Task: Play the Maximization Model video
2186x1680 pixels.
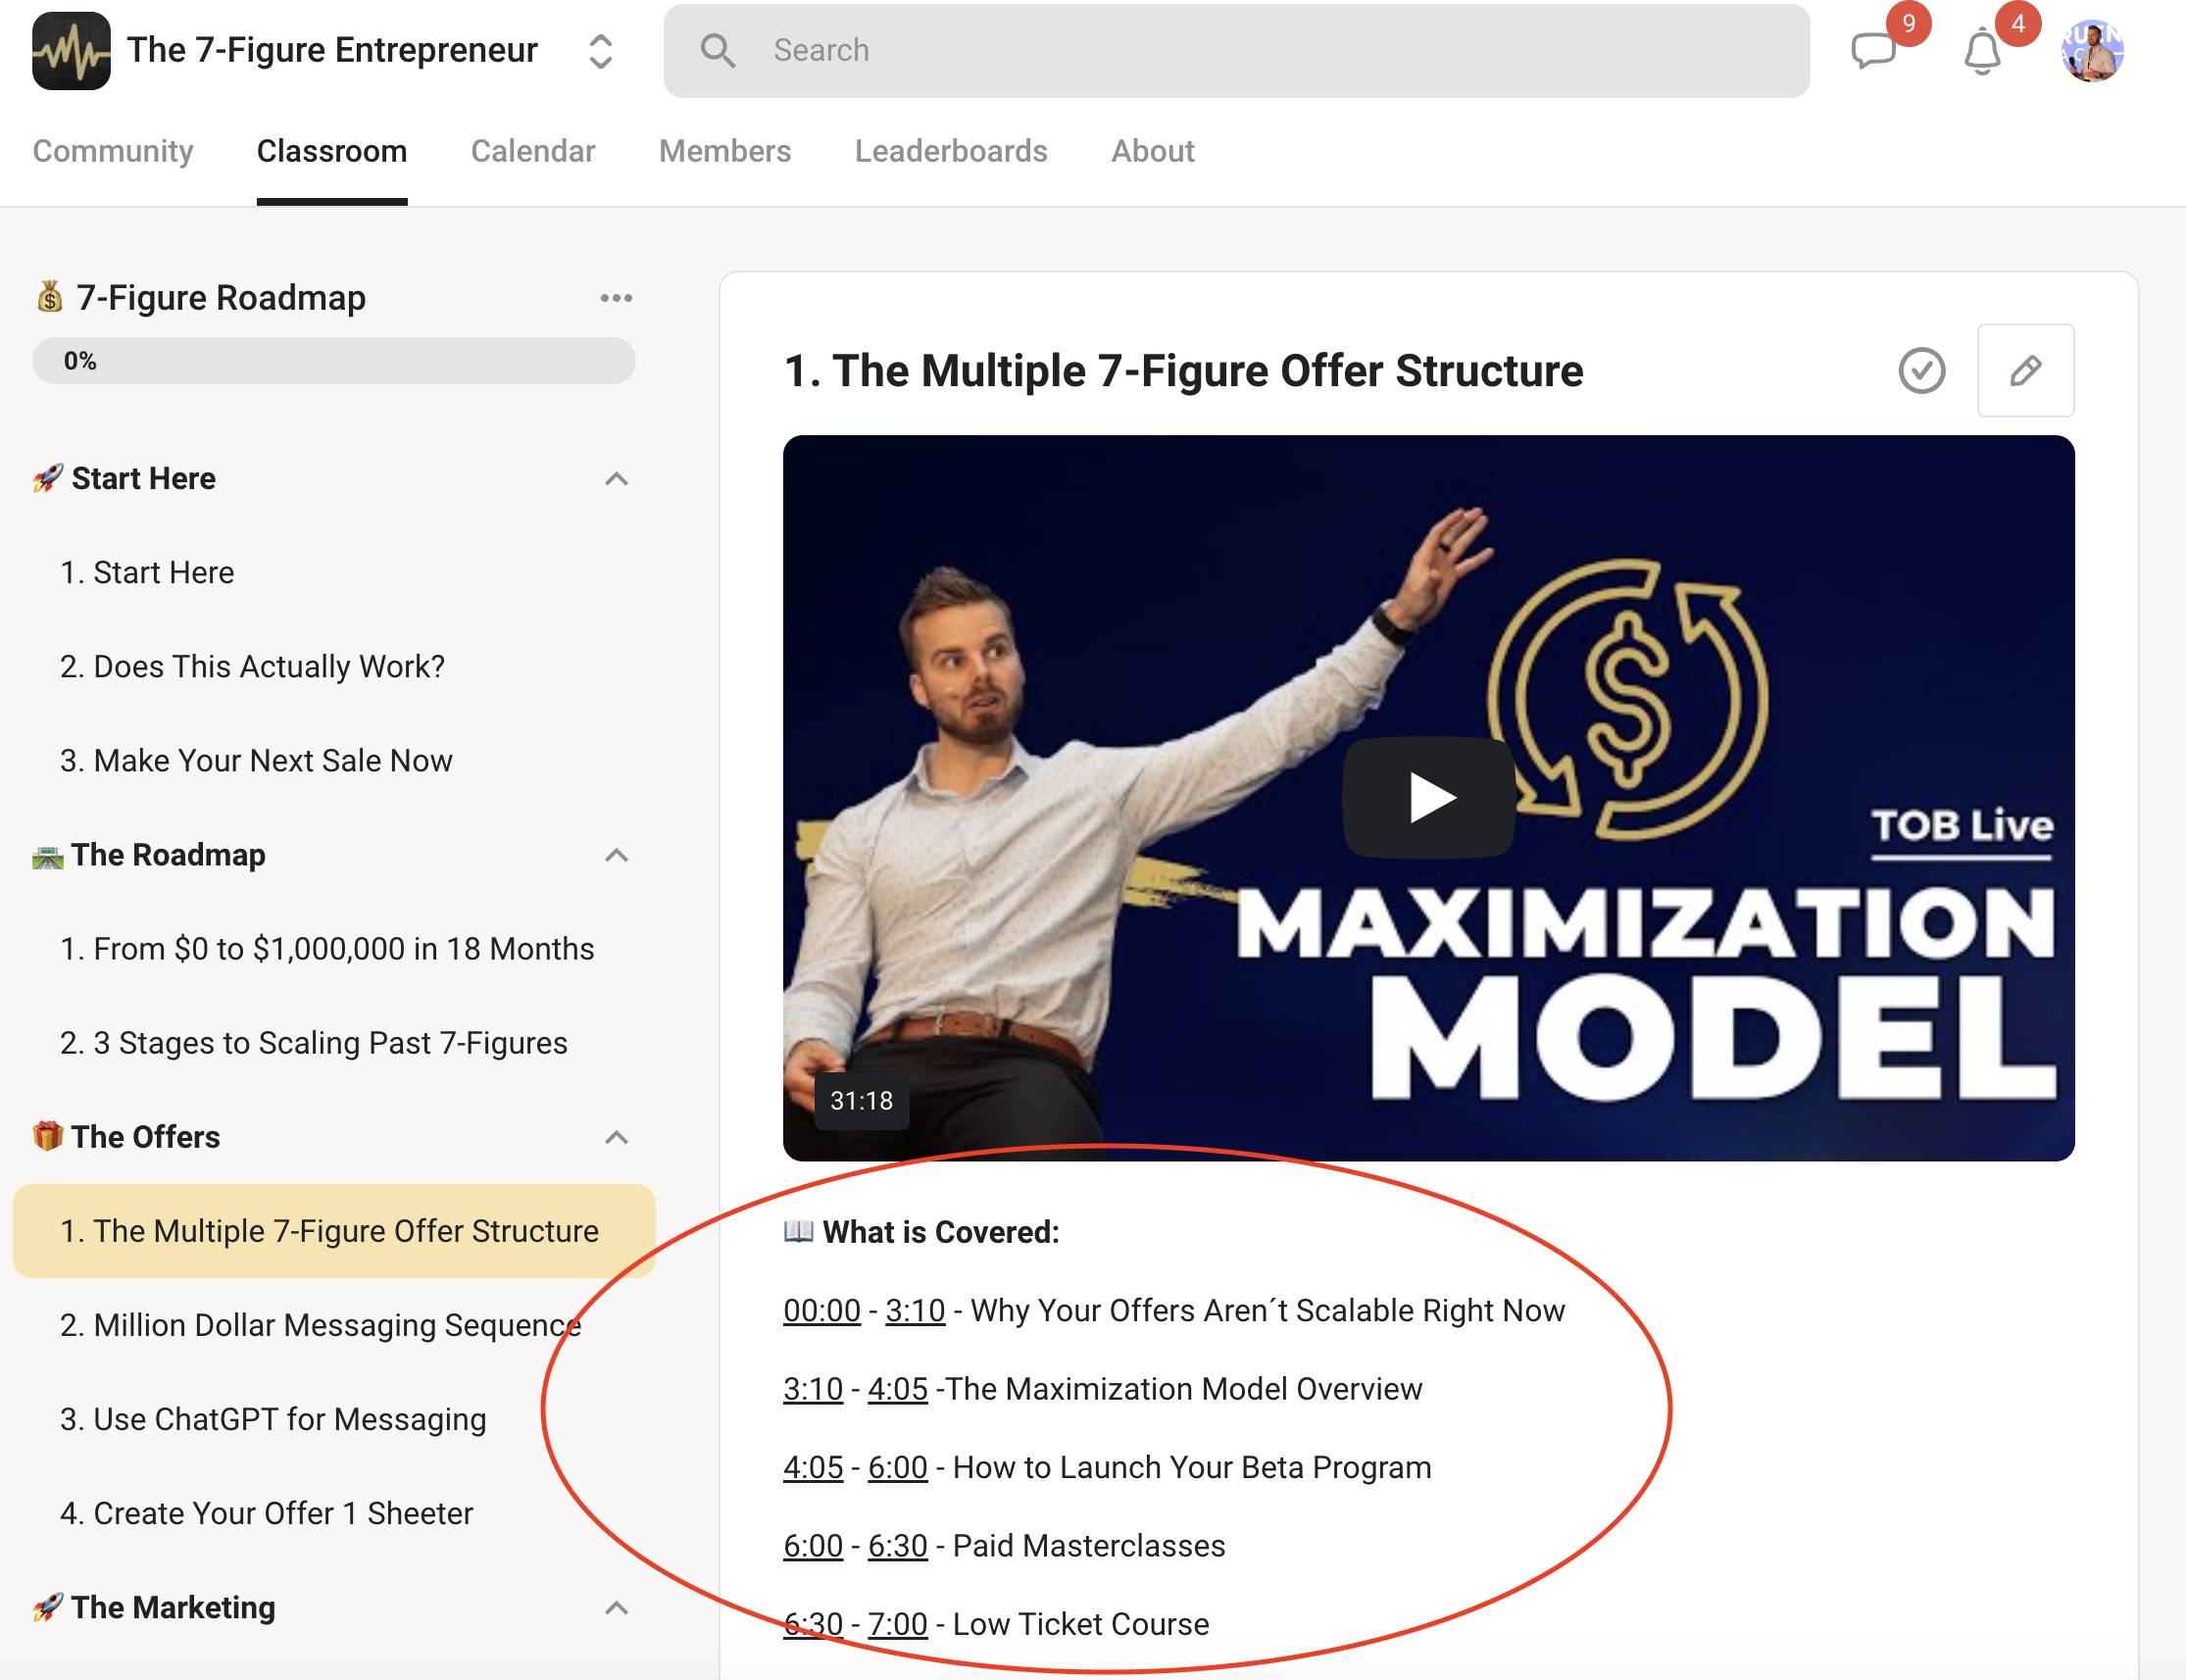Action: click(1428, 797)
